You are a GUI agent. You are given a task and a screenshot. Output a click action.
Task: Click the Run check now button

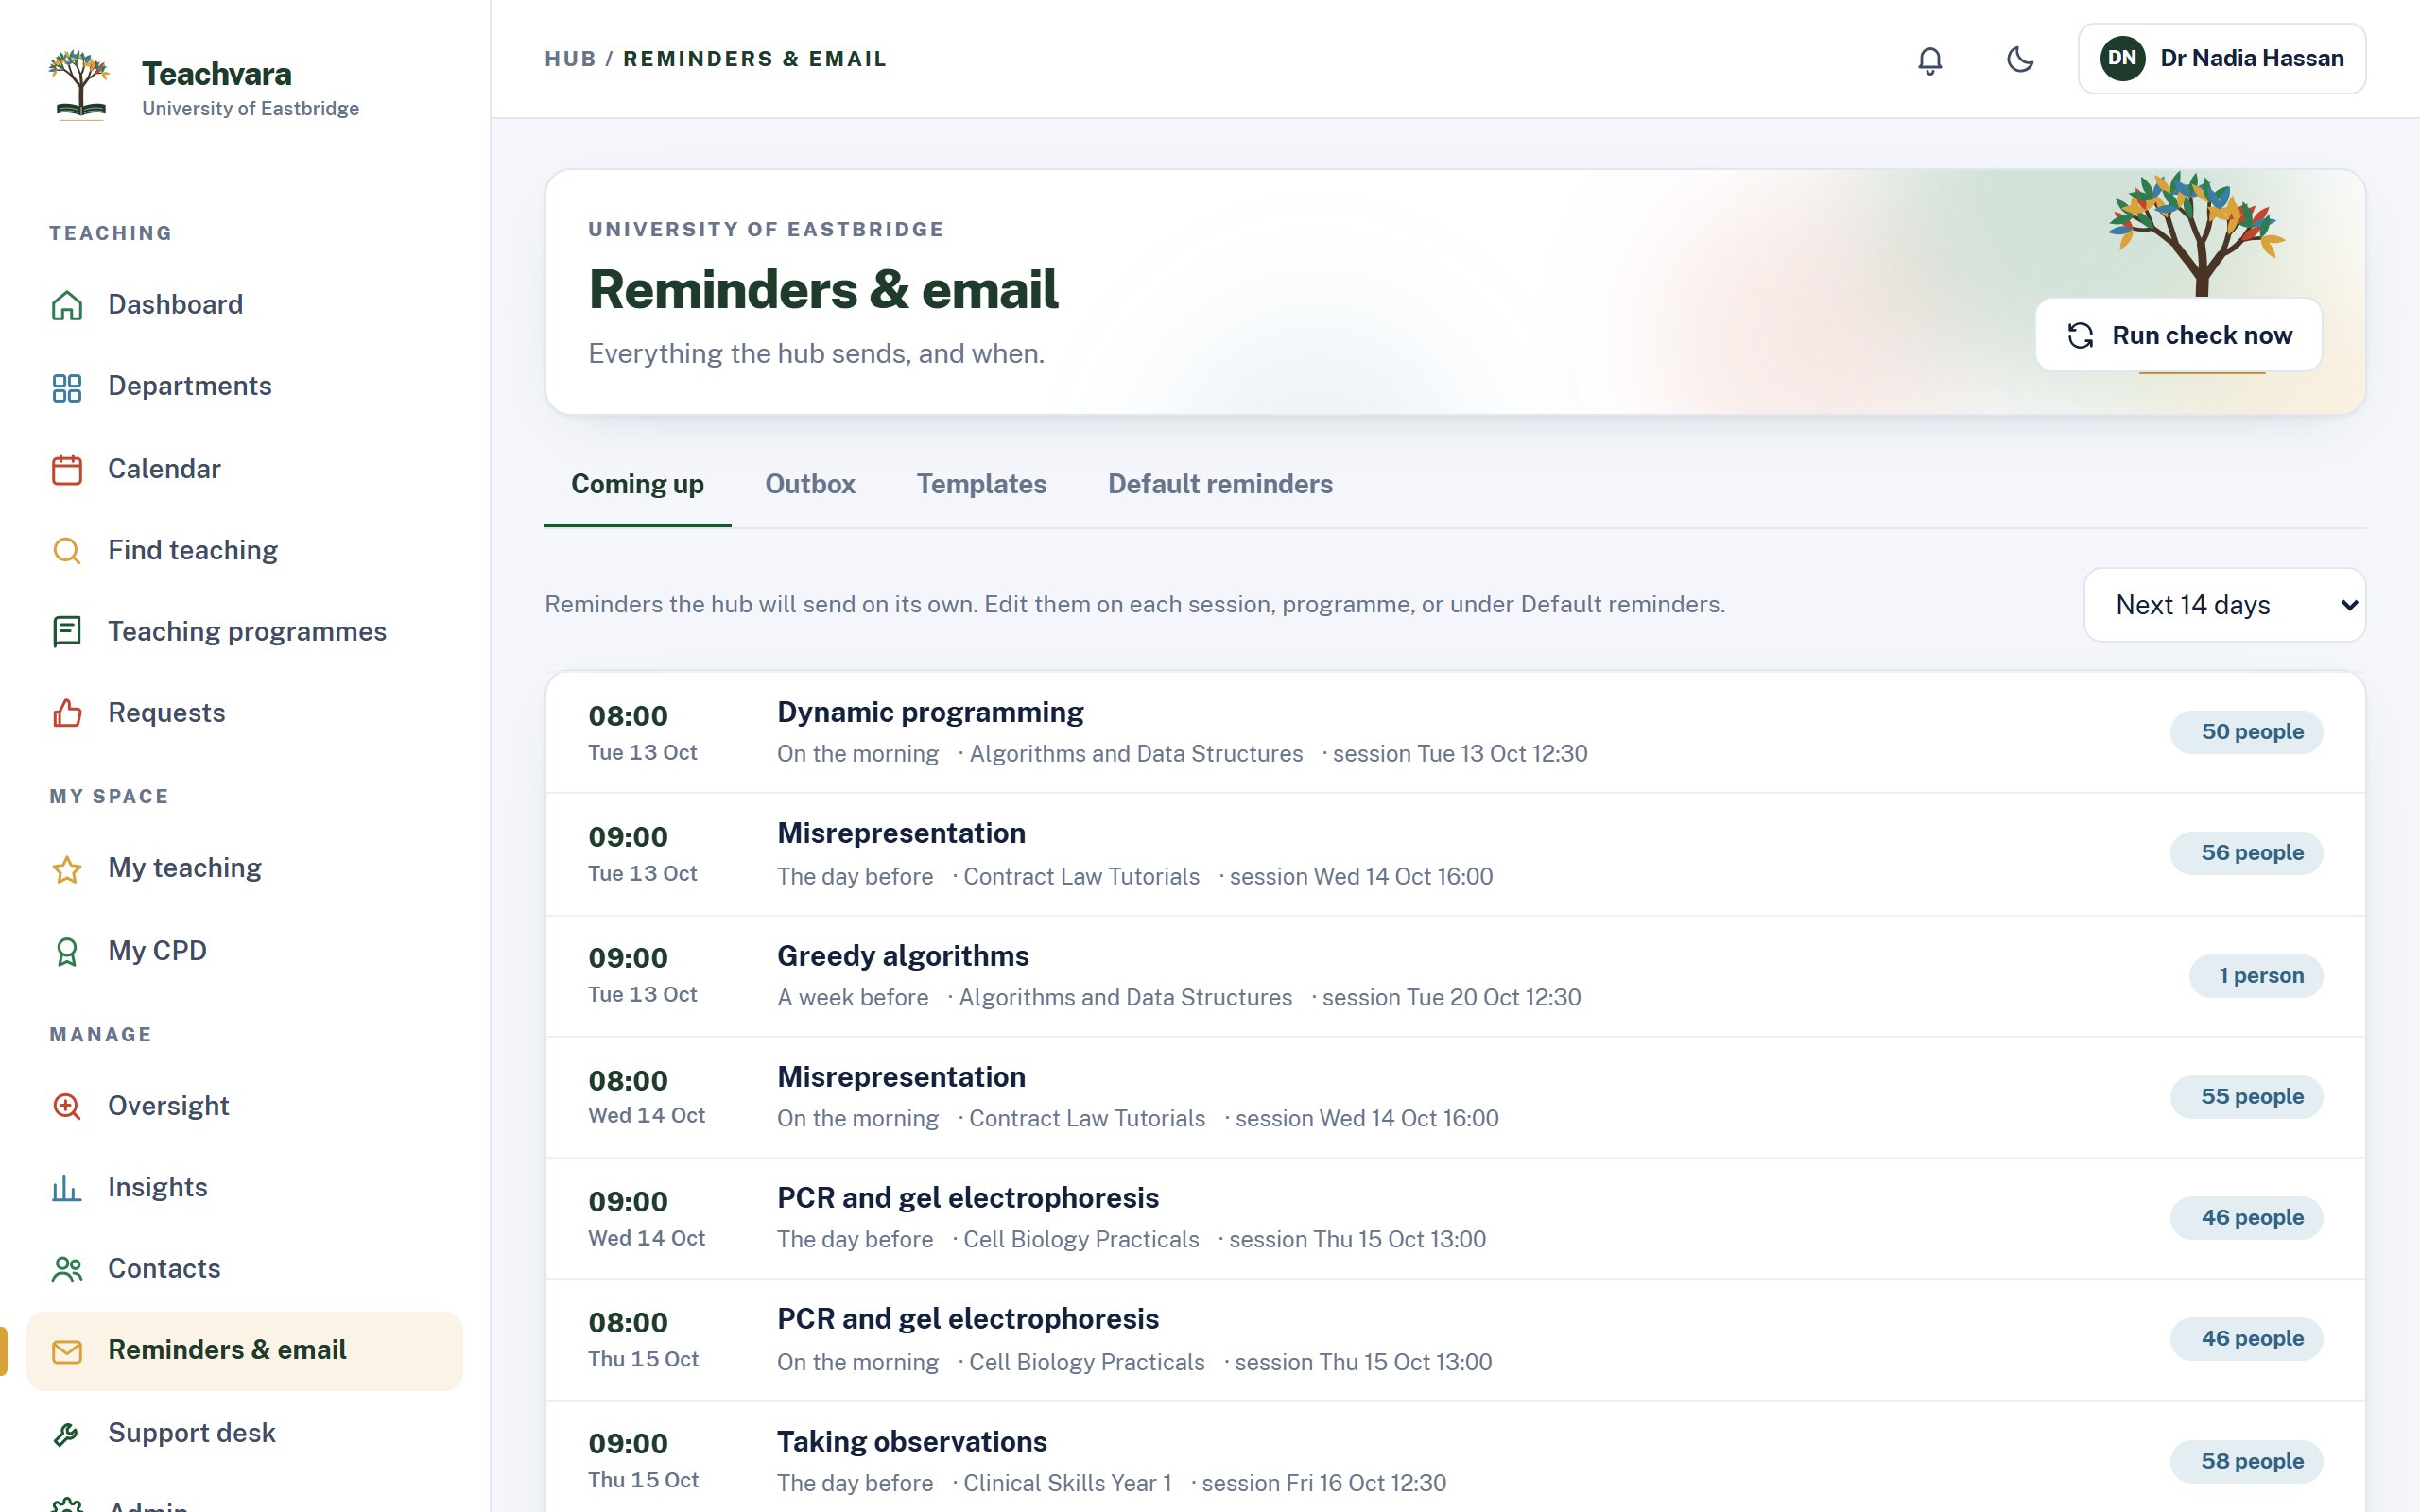pyautogui.click(x=2178, y=335)
